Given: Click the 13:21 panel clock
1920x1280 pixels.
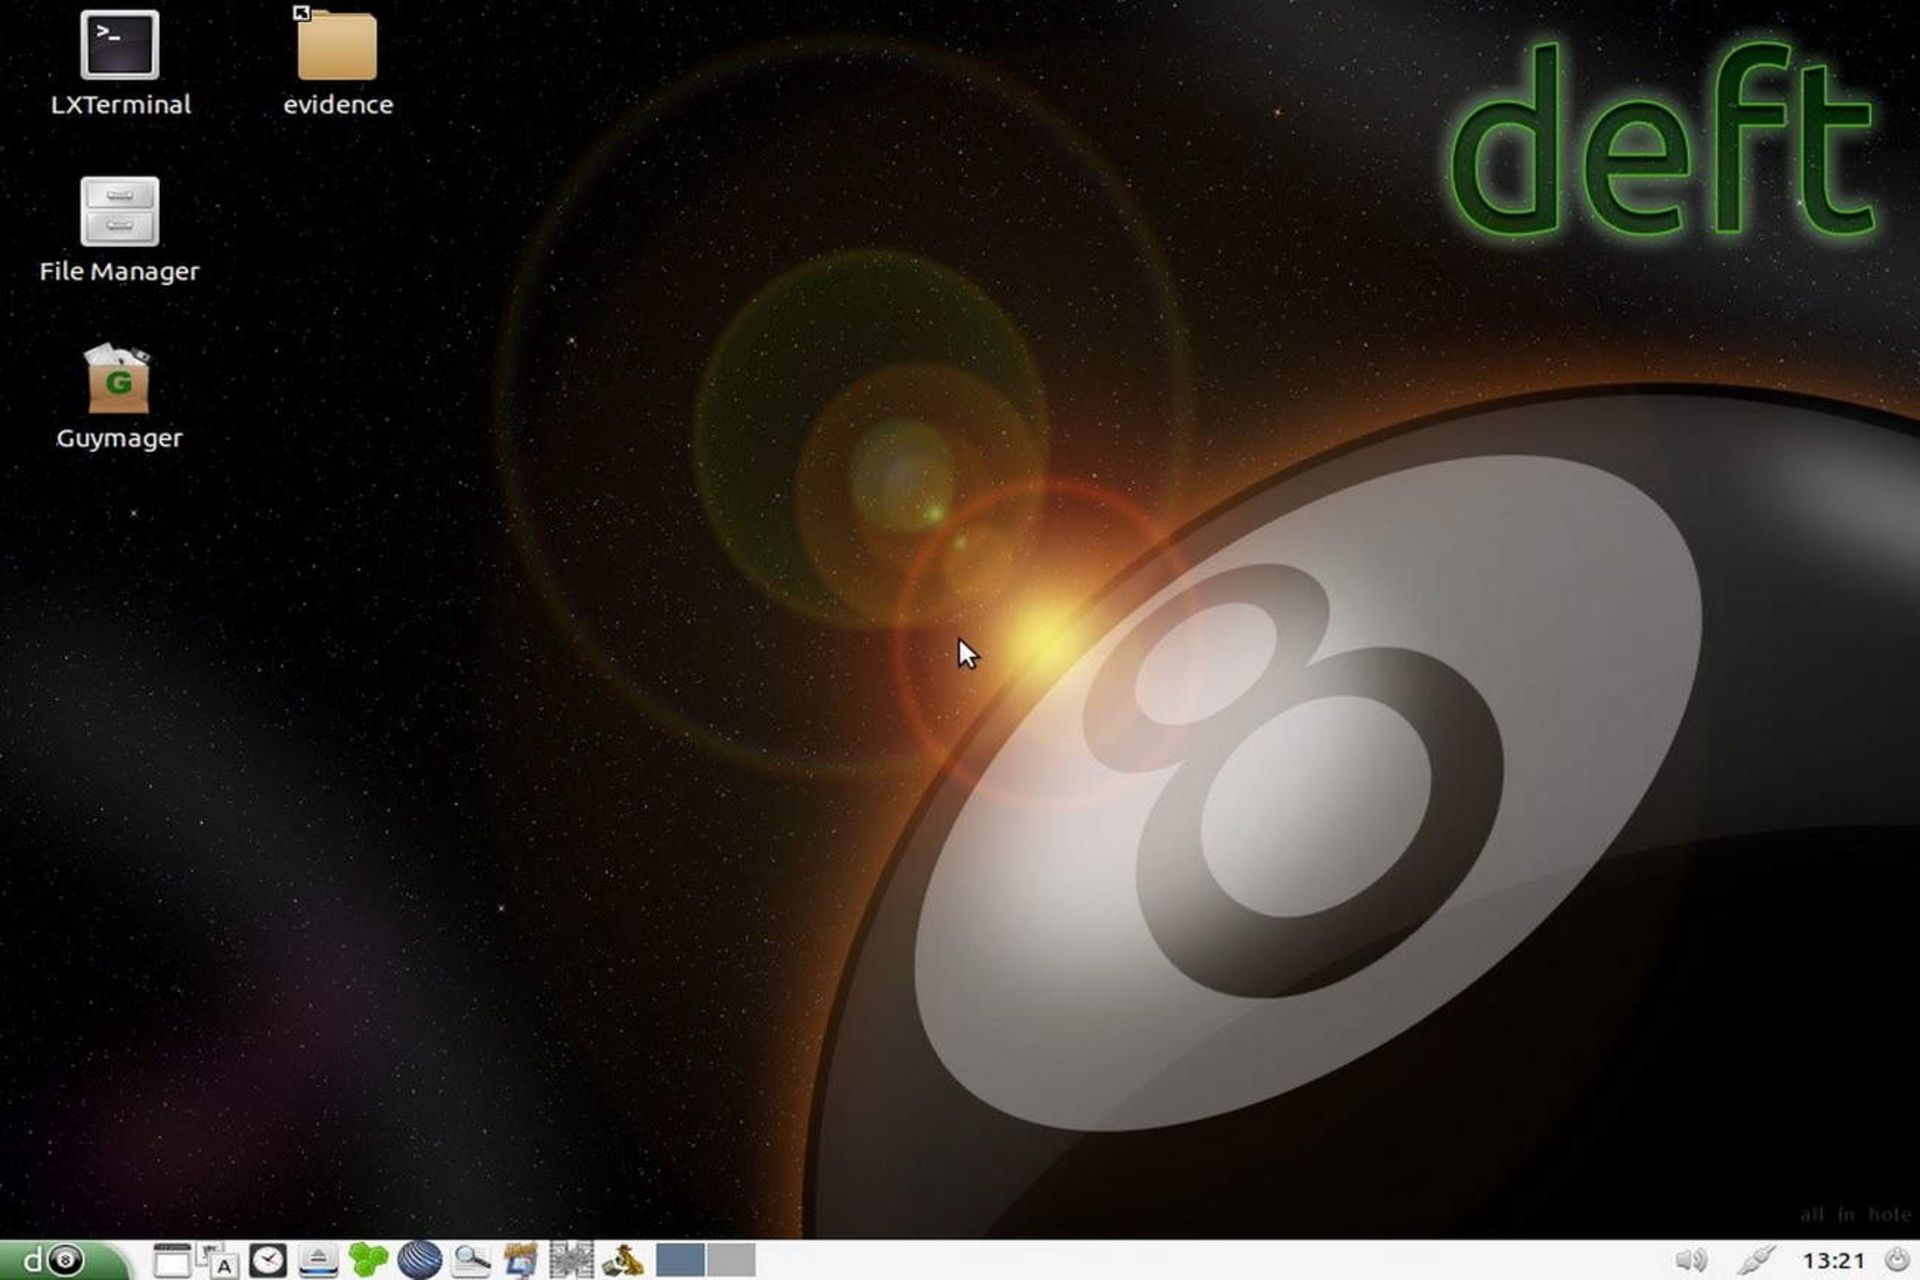Looking at the screenshot, I should tap(1833, 1261).
